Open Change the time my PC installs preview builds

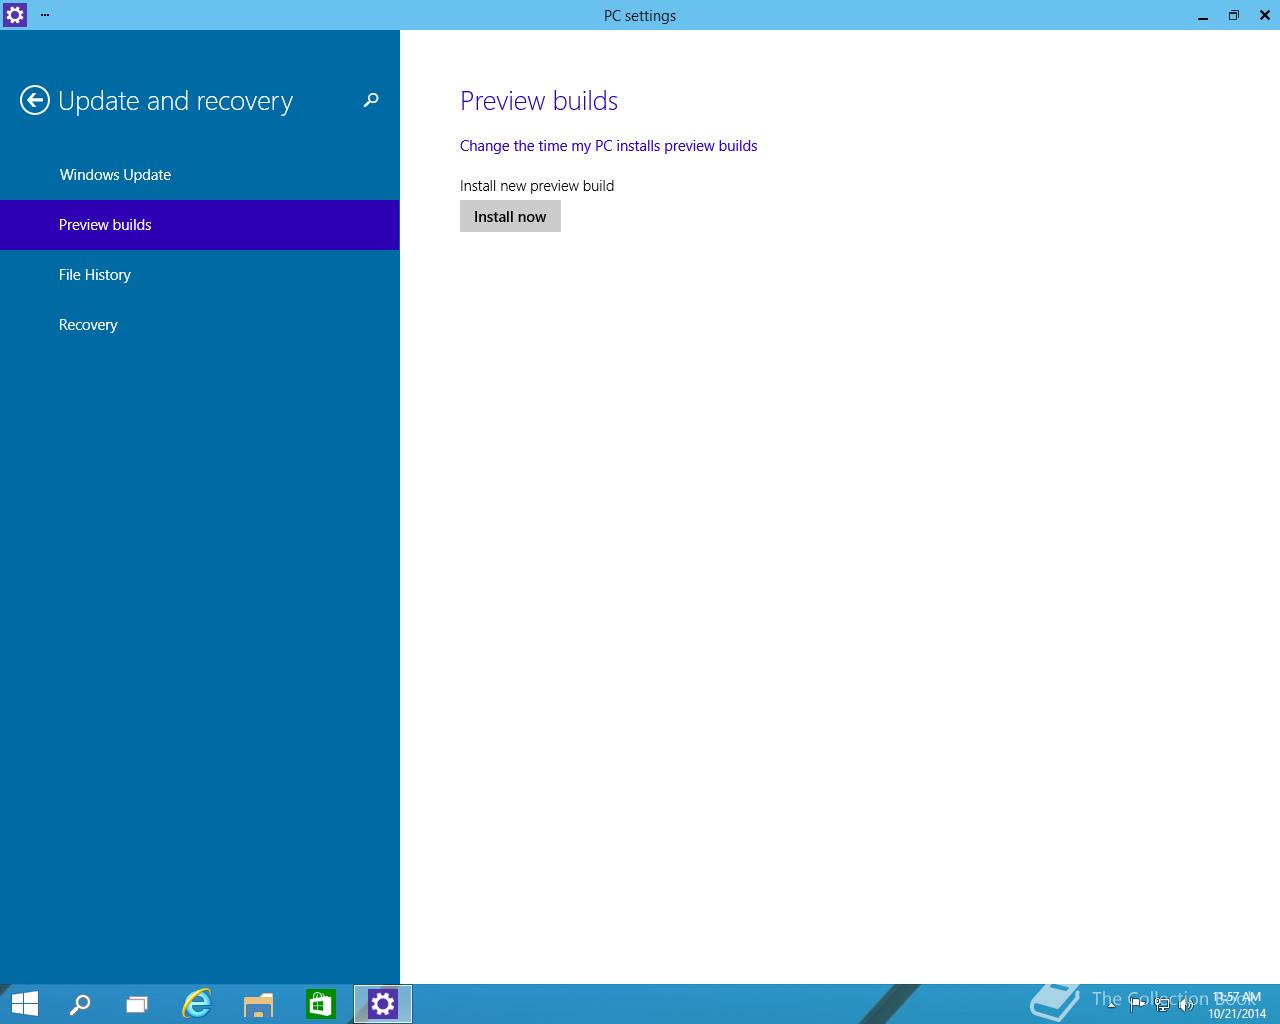pos(608,146)
